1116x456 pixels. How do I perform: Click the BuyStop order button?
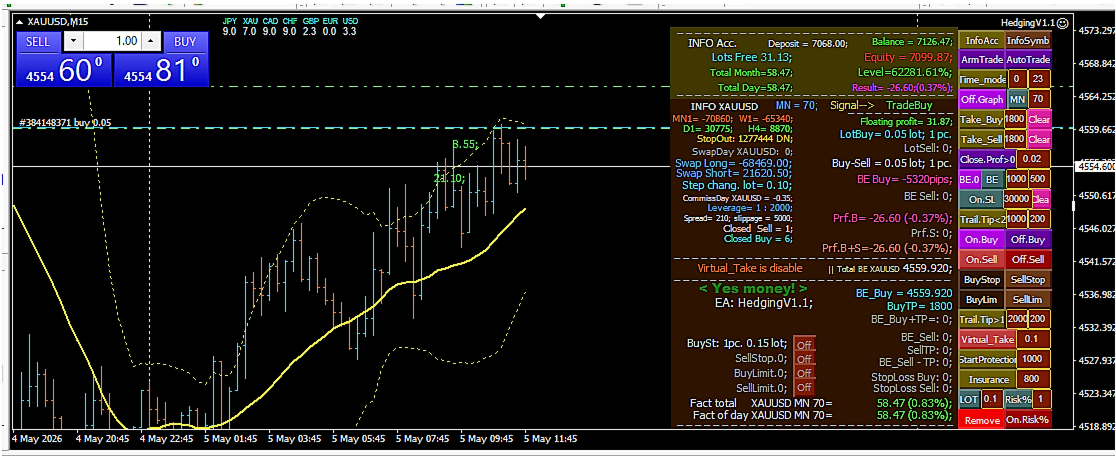(982, 280)
